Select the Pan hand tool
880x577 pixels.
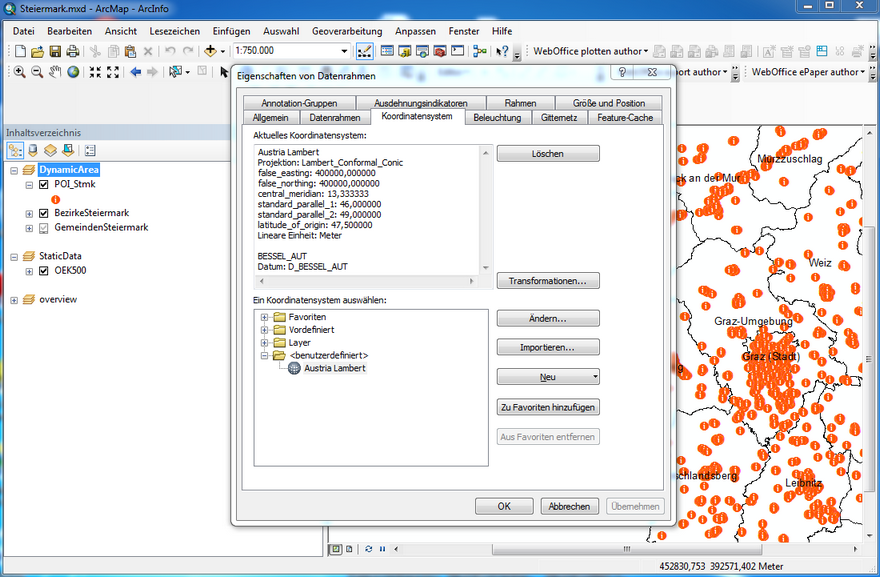55,72
